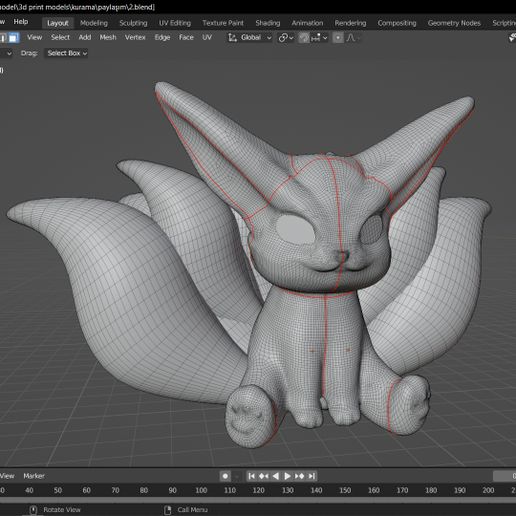Switch to UV Editing workspace
Viewport: 516px width, 516px height.
[x=175, y=23]
